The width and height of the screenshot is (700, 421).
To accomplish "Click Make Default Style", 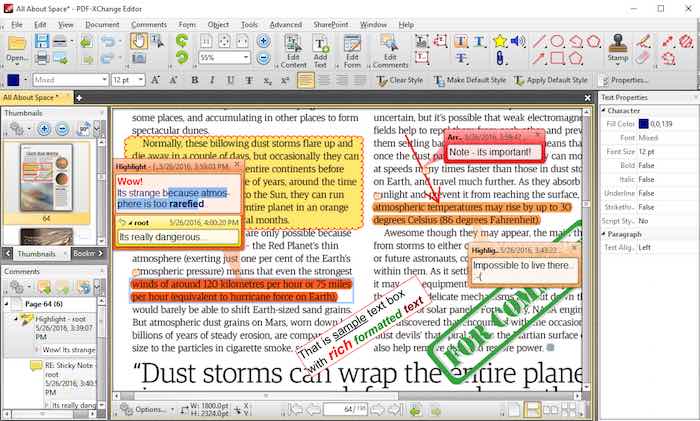I will click(x=470, y=80).
